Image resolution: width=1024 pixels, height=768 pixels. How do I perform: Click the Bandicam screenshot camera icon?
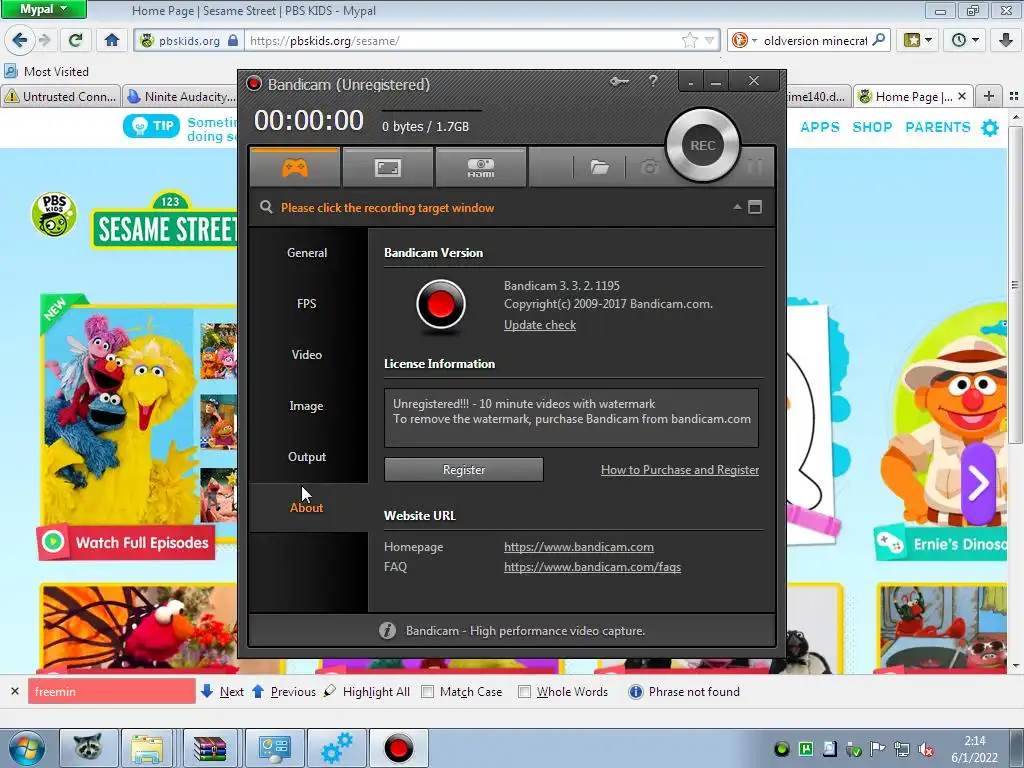pyautogui.click(x=648, y=168)
